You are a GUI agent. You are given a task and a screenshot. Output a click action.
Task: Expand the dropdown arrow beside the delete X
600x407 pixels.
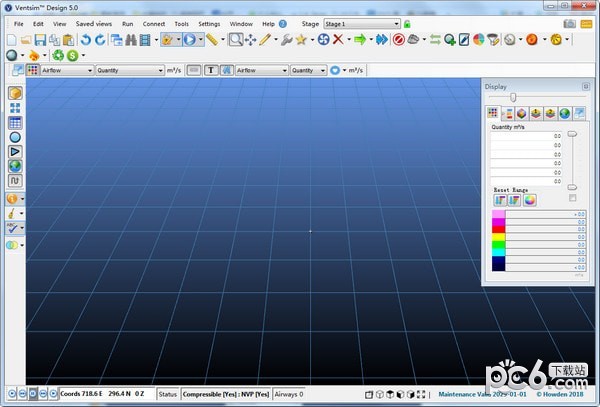[x=349, y=39]
